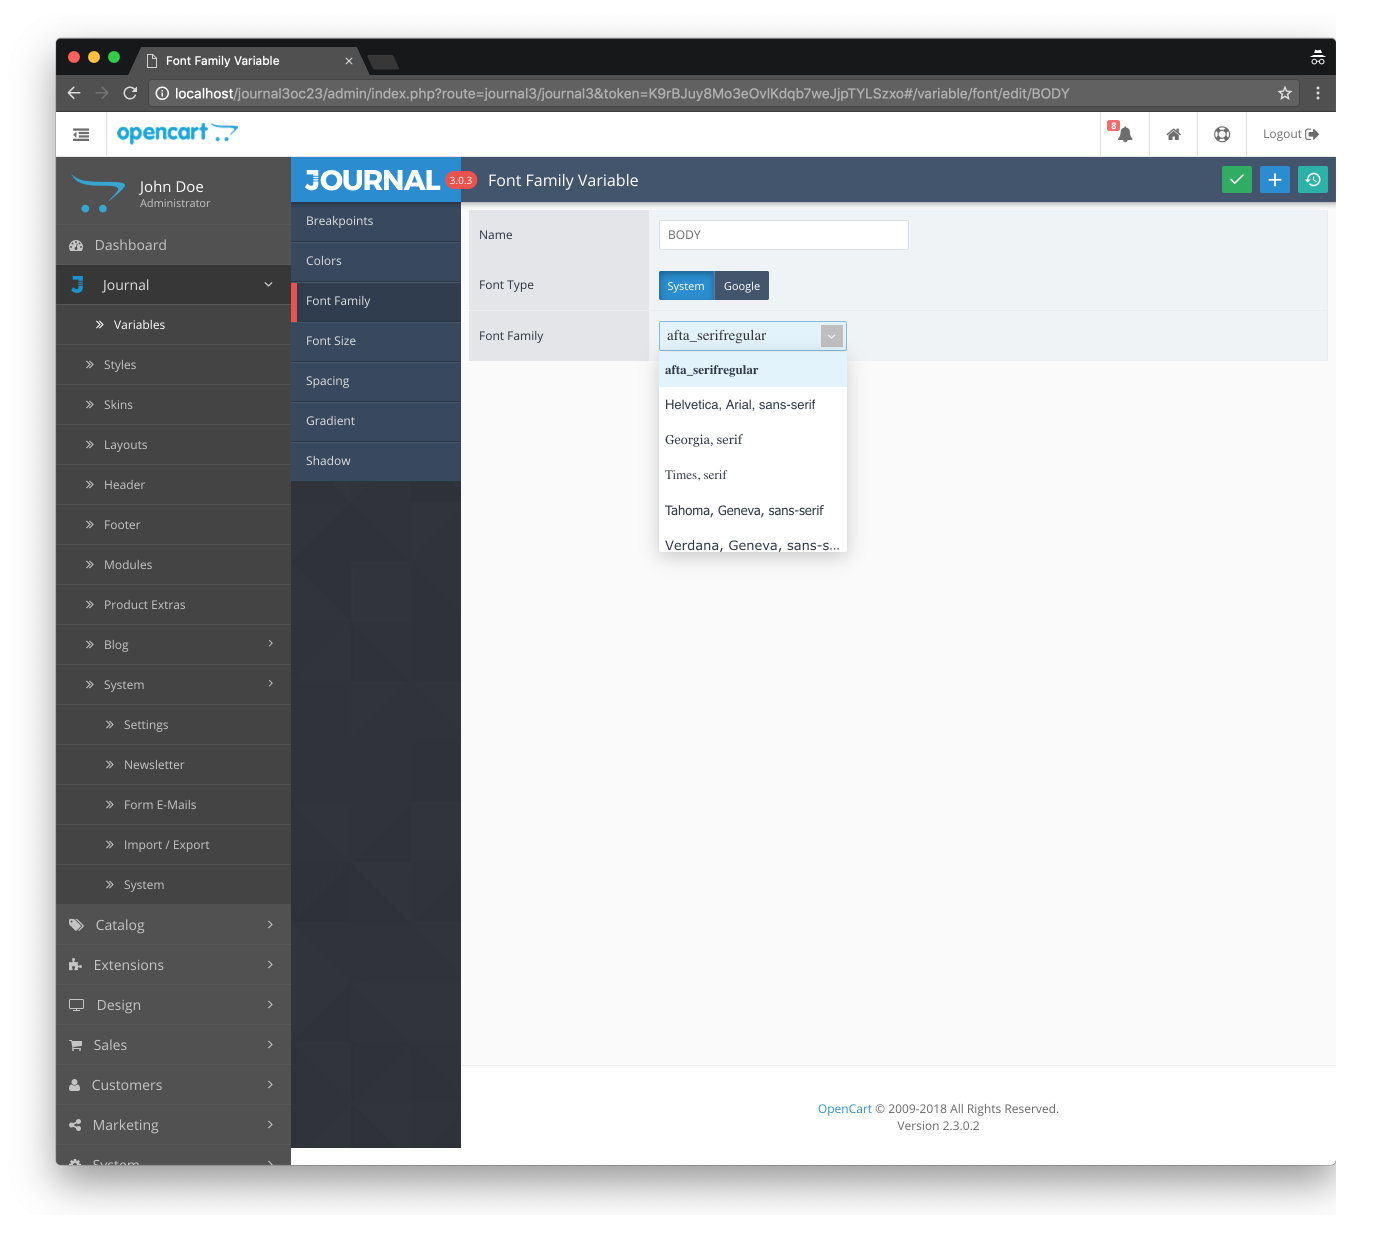Viewport: 1392px width, 1239px height.
Task: Click the teal history reset button
Action: tap(1313, 180)
